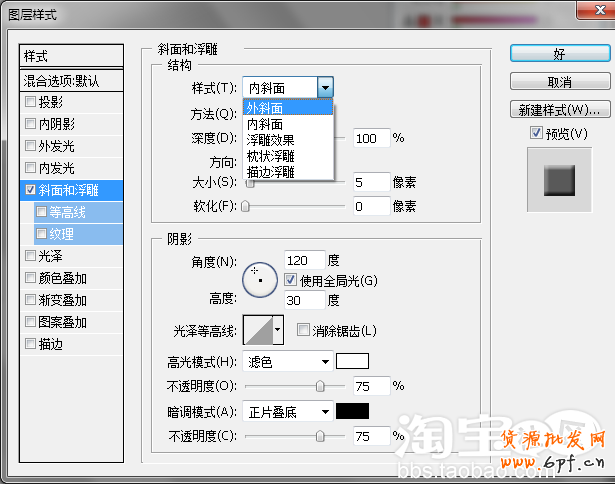Uncheck the 预览 preview checkbox
Viewport: 615px width, 484px height.
[537, 133]
